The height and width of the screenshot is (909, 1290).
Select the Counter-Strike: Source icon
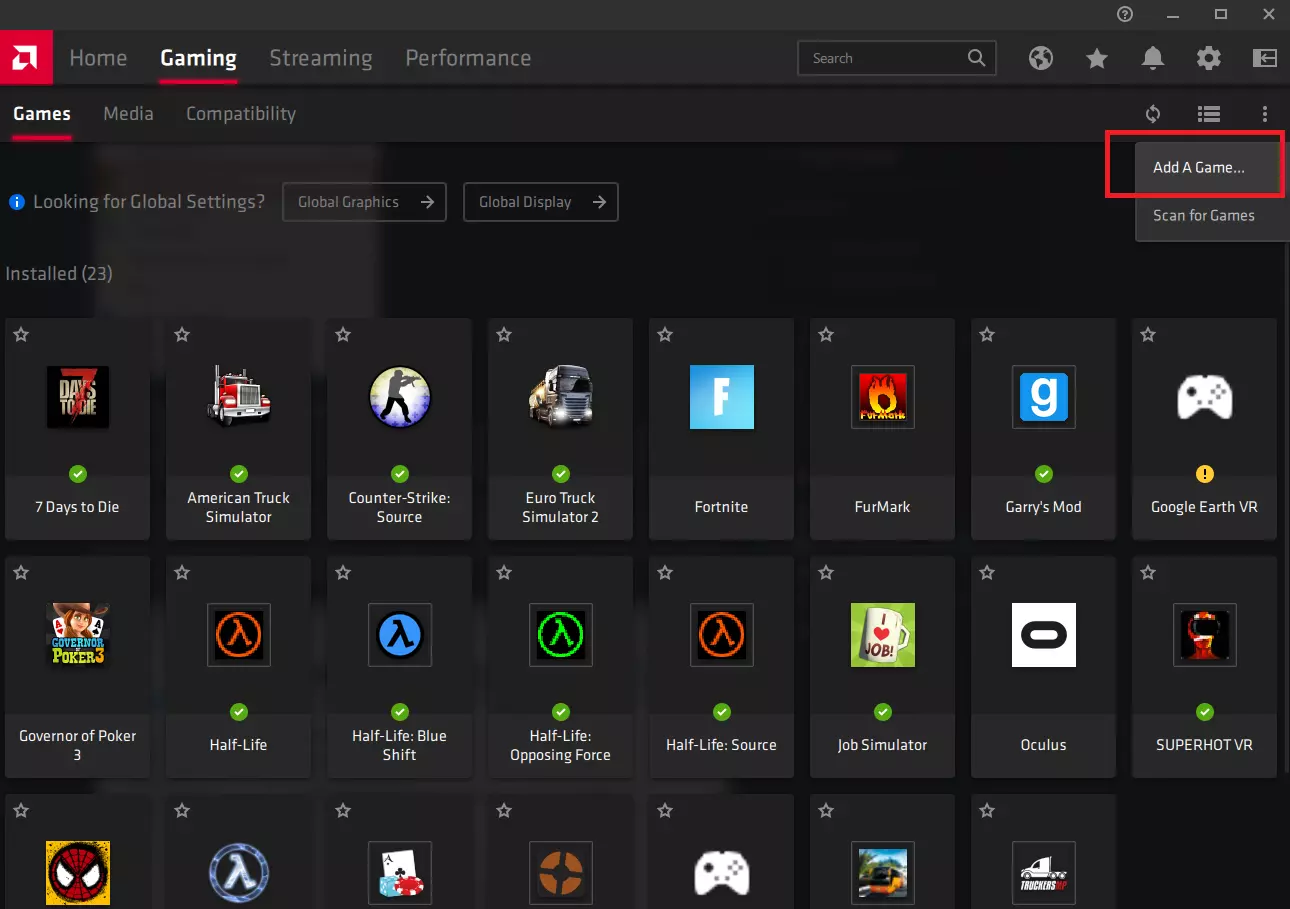(399, 397)
